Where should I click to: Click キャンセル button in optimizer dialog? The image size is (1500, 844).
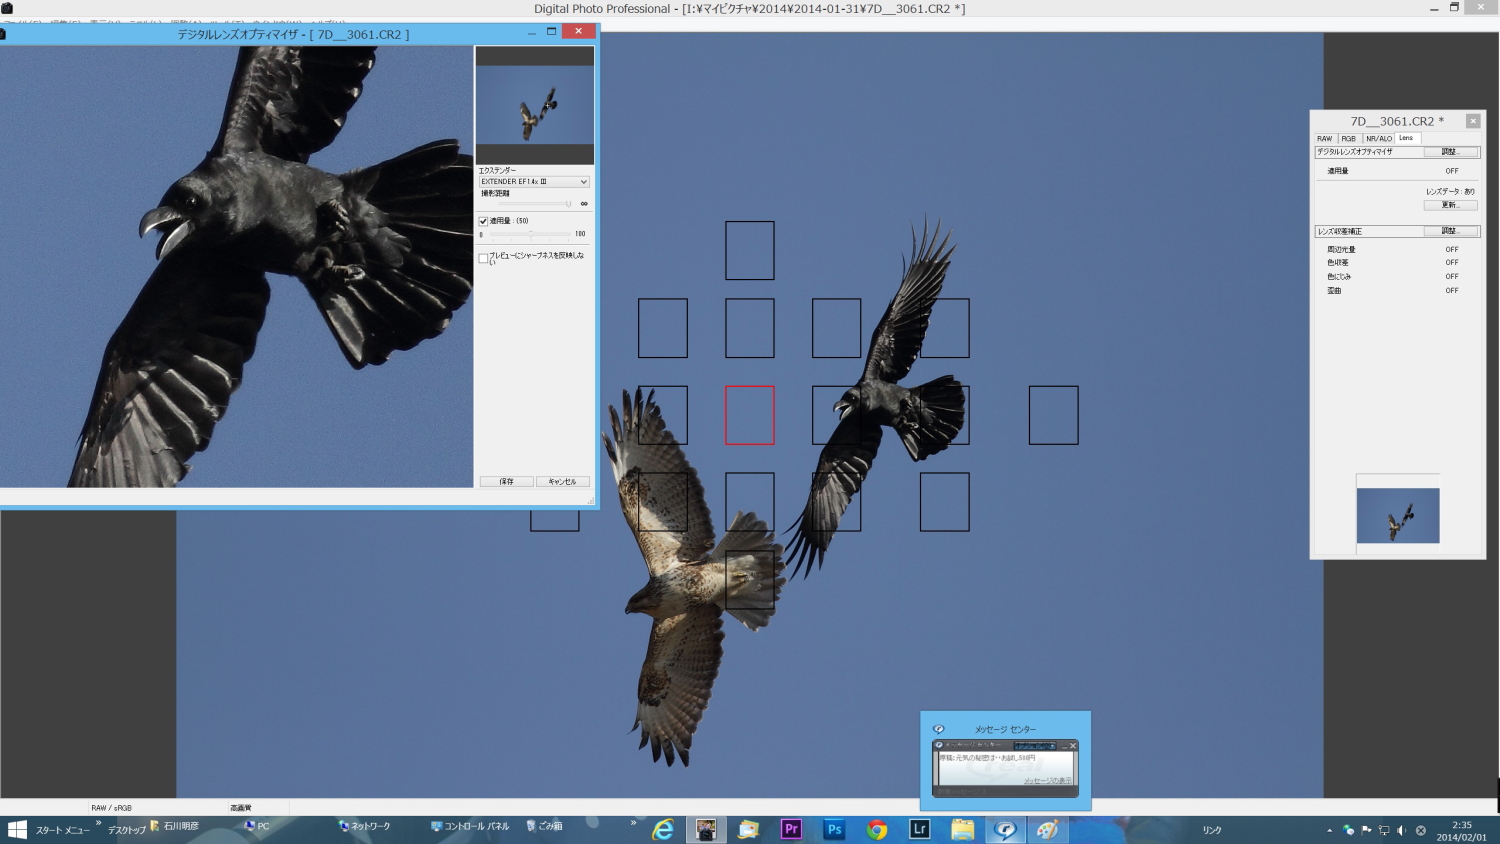tap(562, 482)
